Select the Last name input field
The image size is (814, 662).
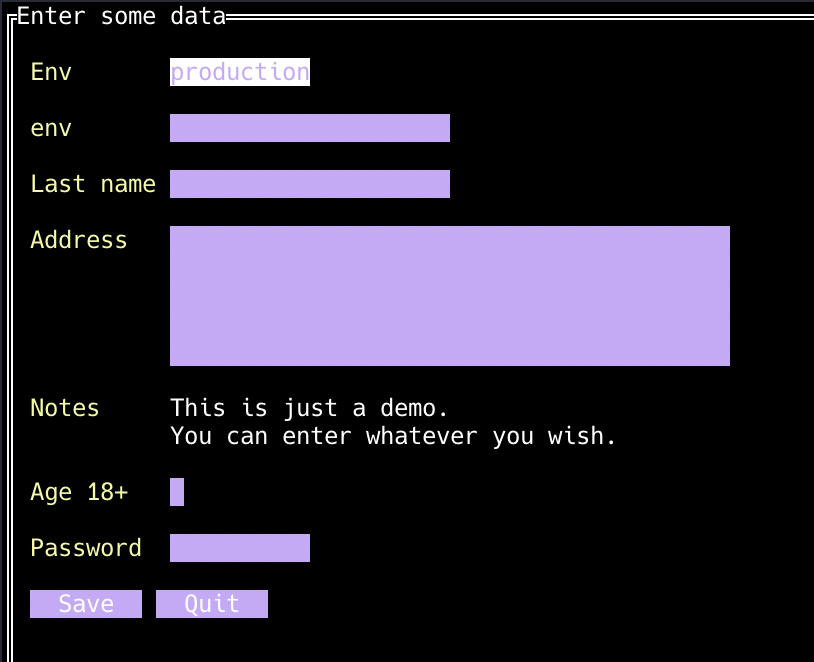pyautogui.click(x=310, y=184)
